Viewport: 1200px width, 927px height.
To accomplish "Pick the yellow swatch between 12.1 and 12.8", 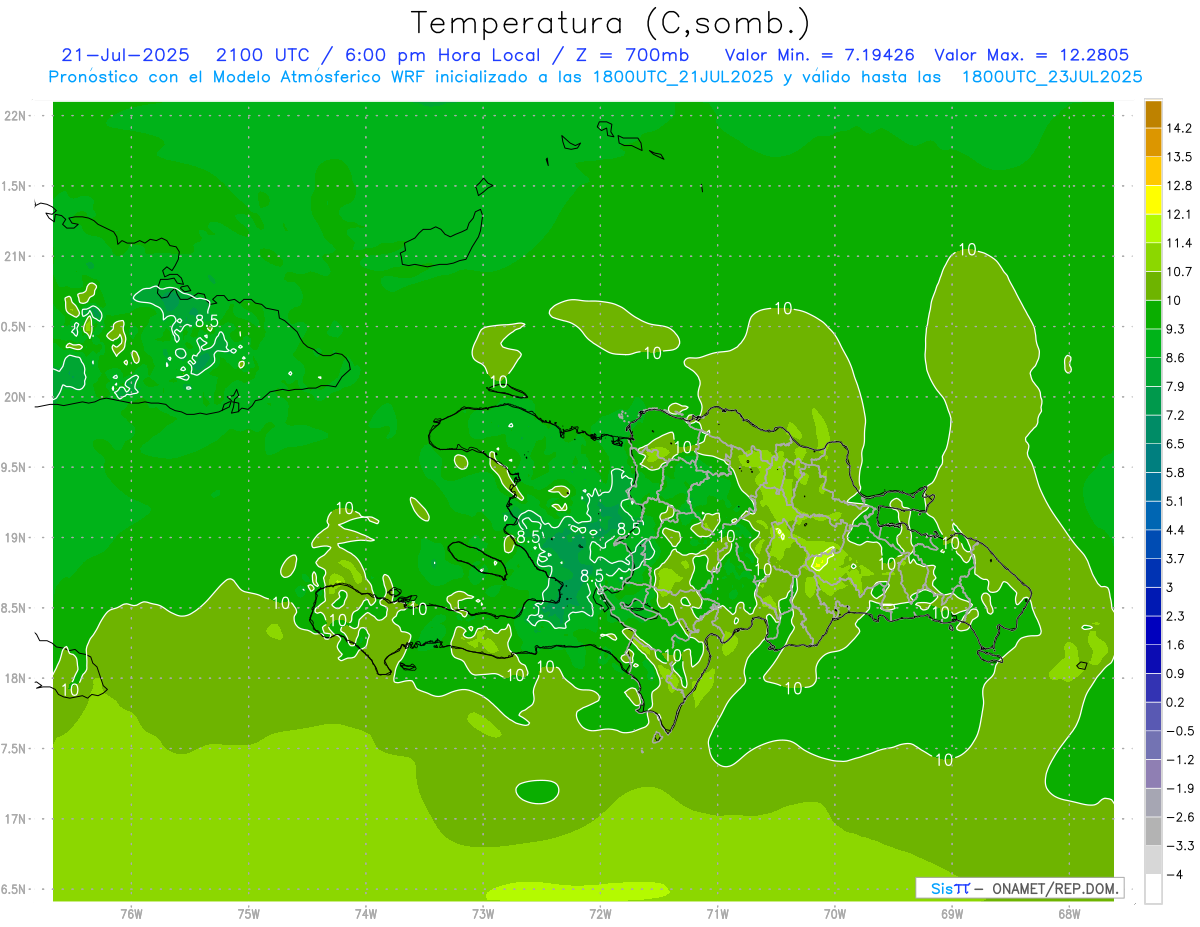I will click(1153, 200).
